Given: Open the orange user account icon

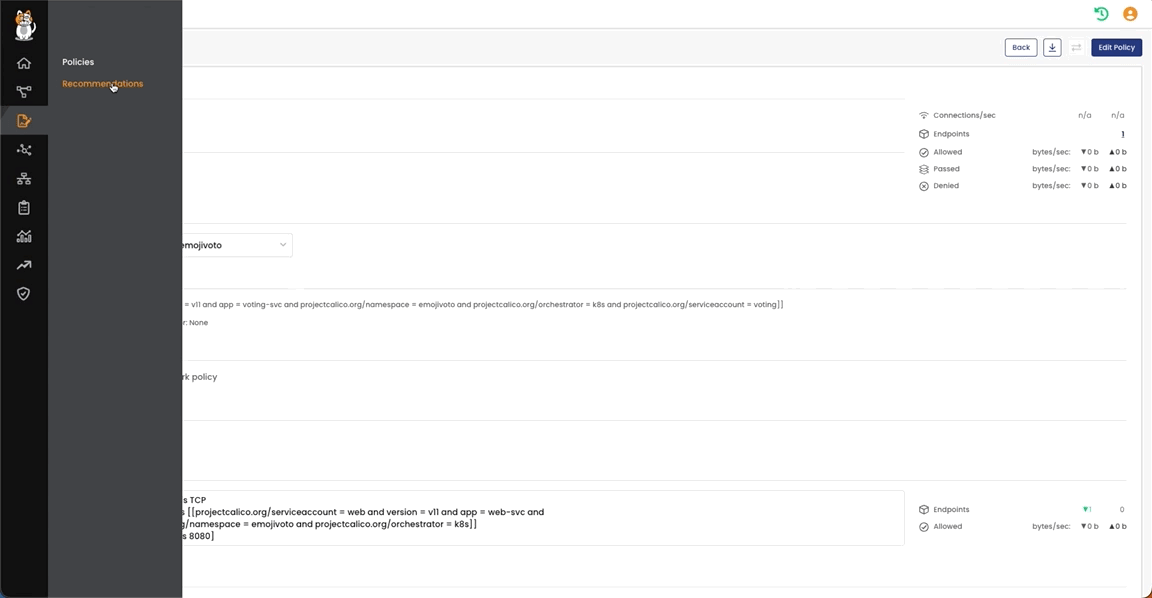Looking at the screenshot, I should tap(1130, 13).
